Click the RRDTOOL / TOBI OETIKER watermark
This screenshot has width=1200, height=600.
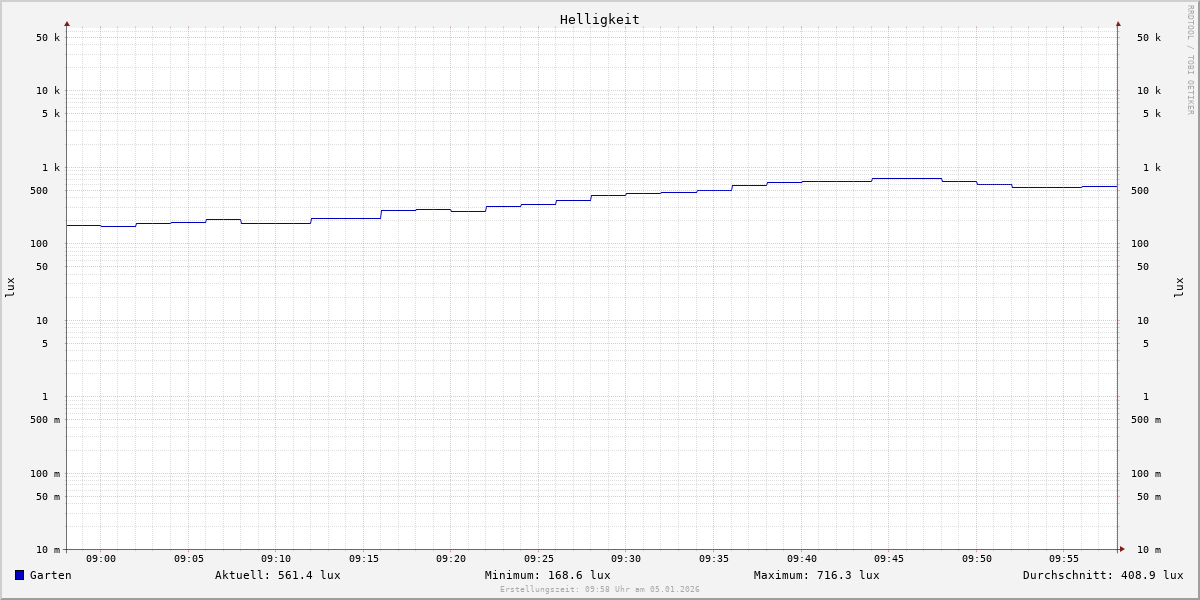coord(1190,60)
